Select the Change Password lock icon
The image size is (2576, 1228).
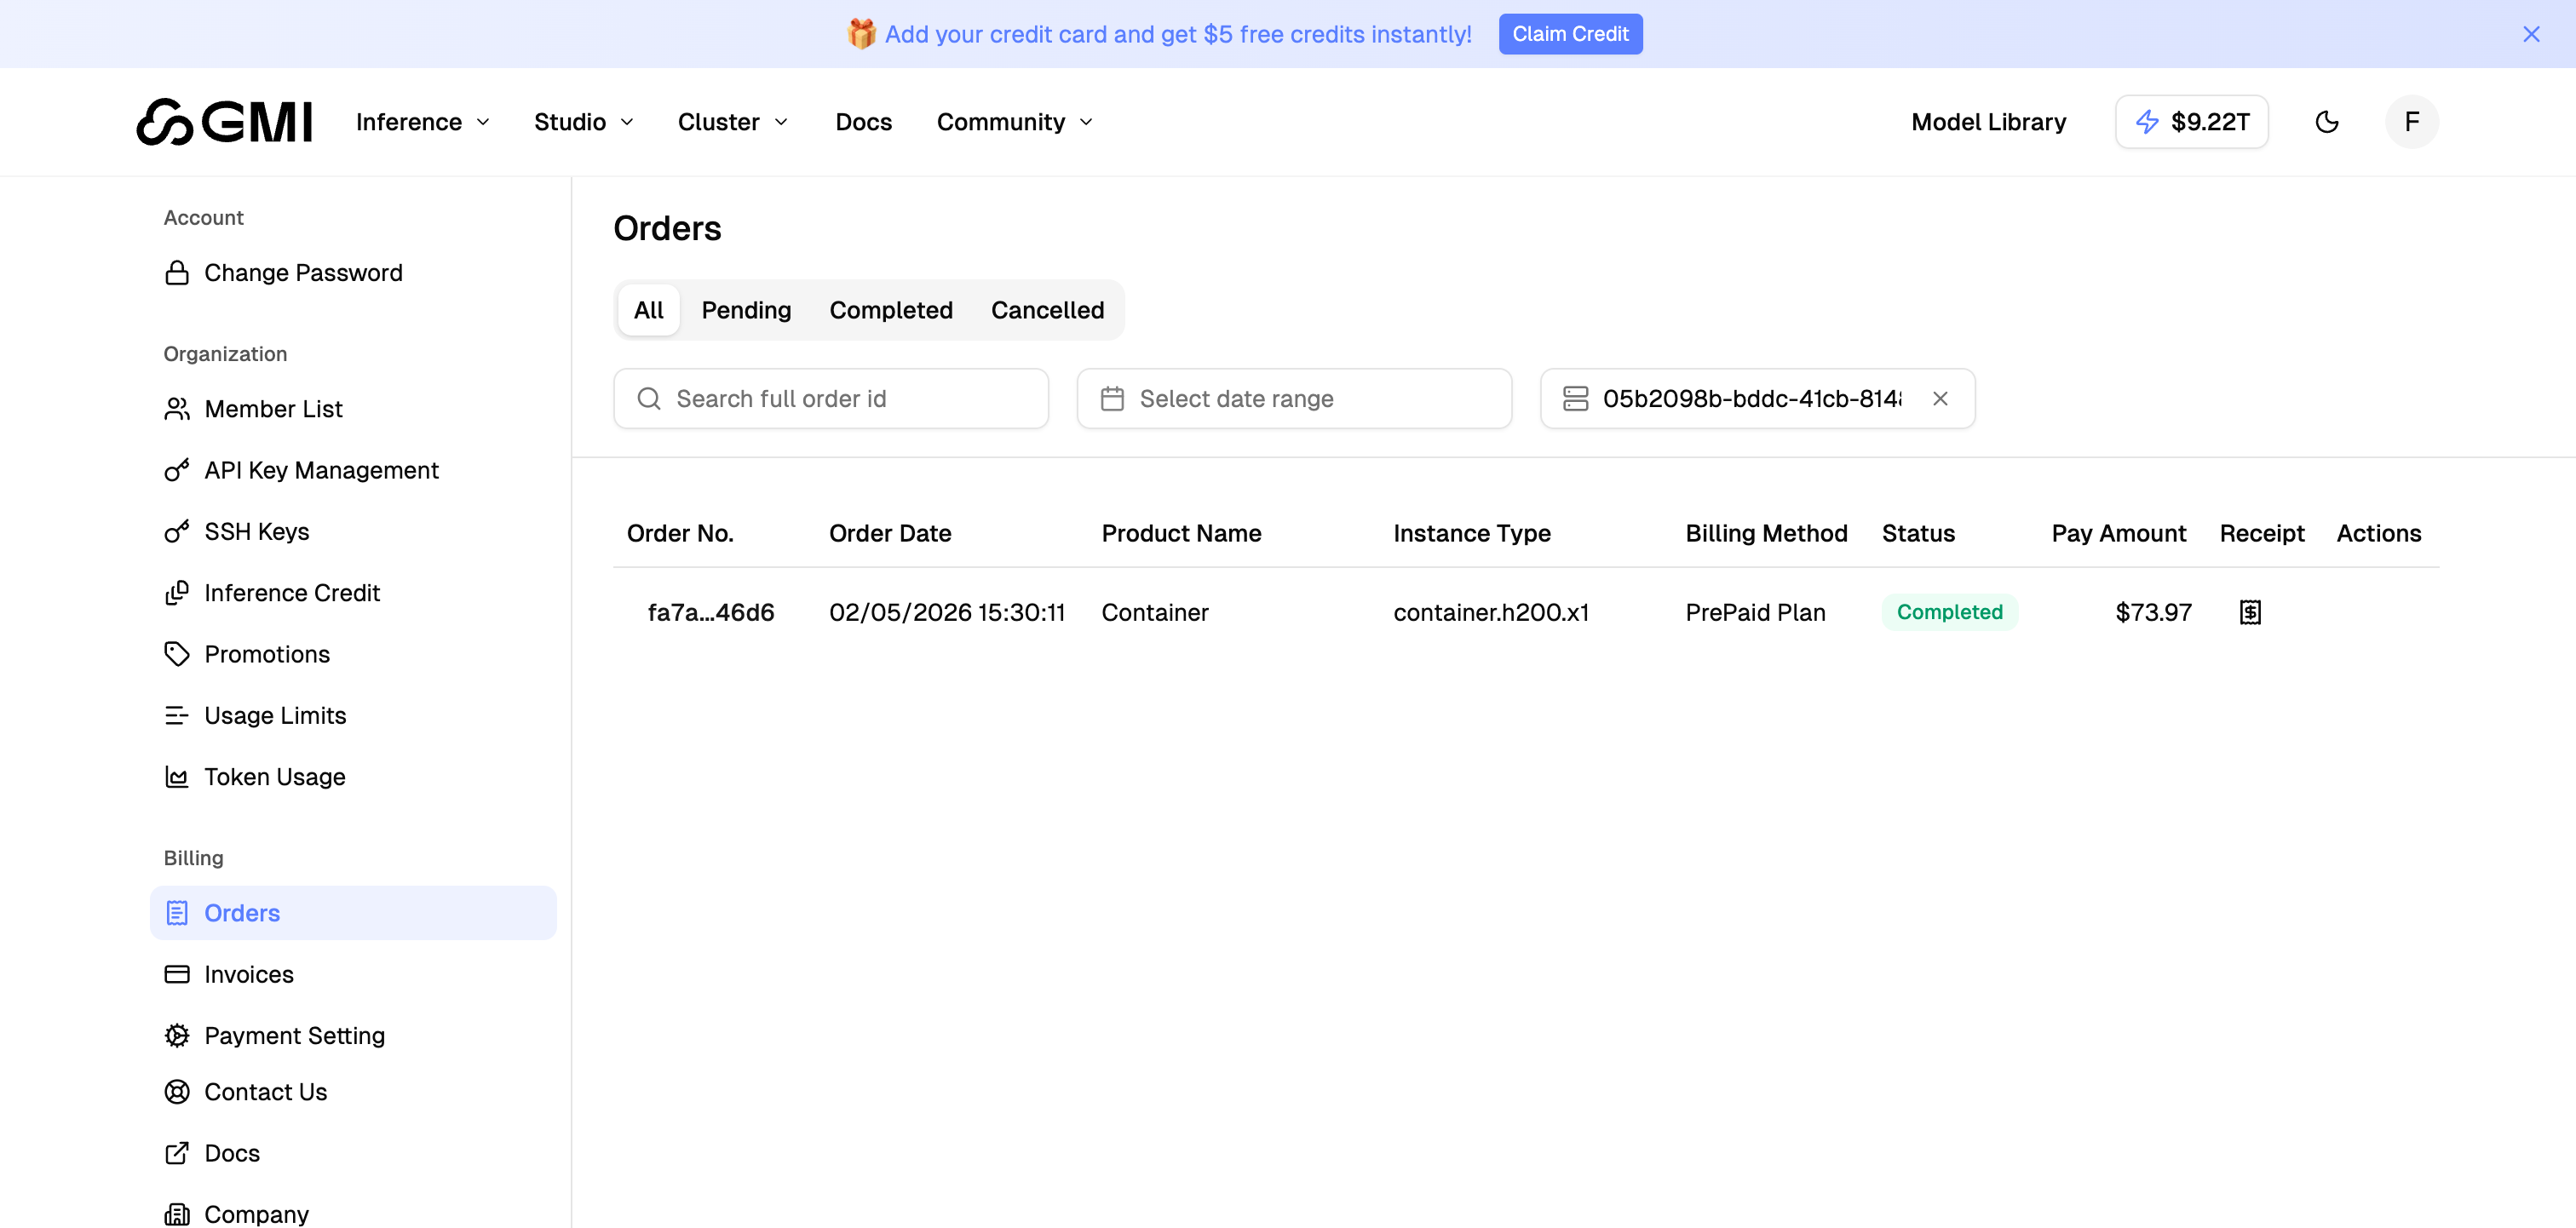[x=177, y=272]
